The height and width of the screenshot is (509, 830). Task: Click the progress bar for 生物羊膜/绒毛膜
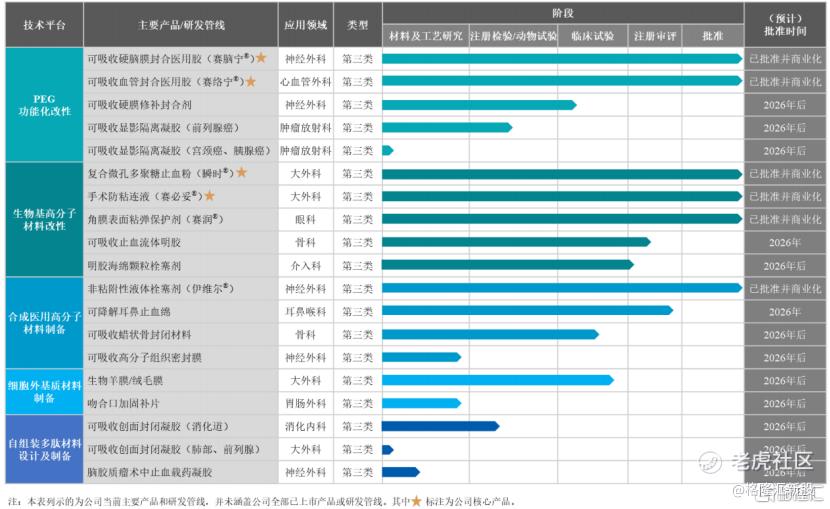coord(498,380)
